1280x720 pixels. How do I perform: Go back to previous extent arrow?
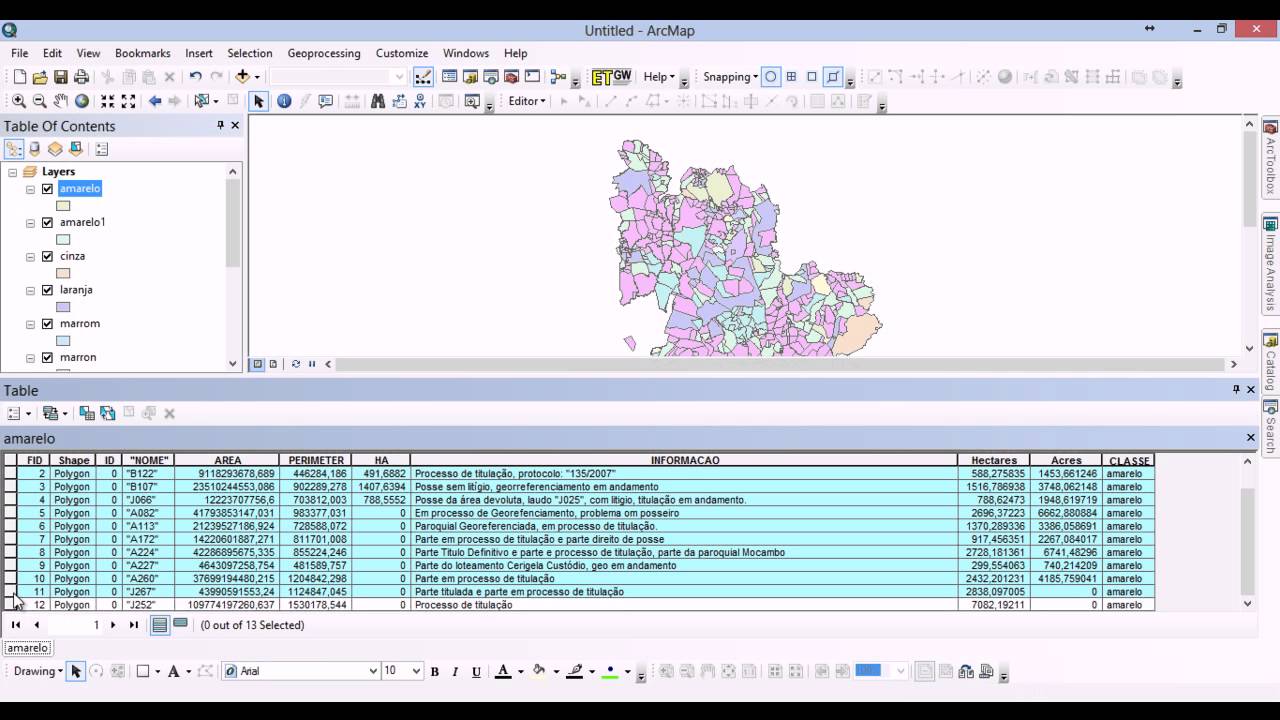(155, 101)
